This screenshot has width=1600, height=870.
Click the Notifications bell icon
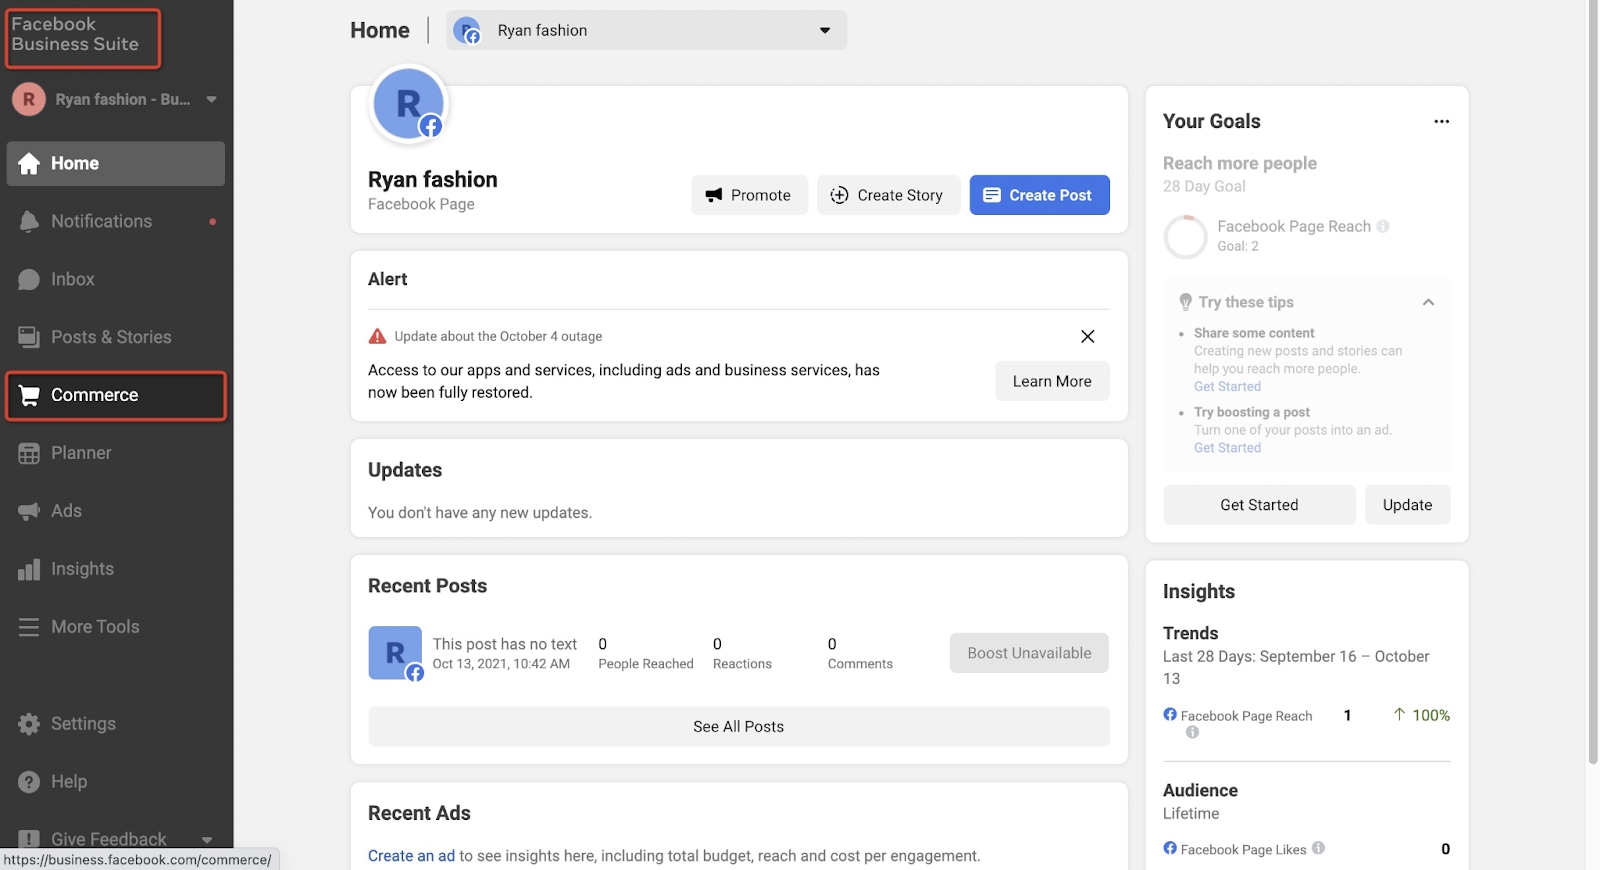[x=29, y=222]
